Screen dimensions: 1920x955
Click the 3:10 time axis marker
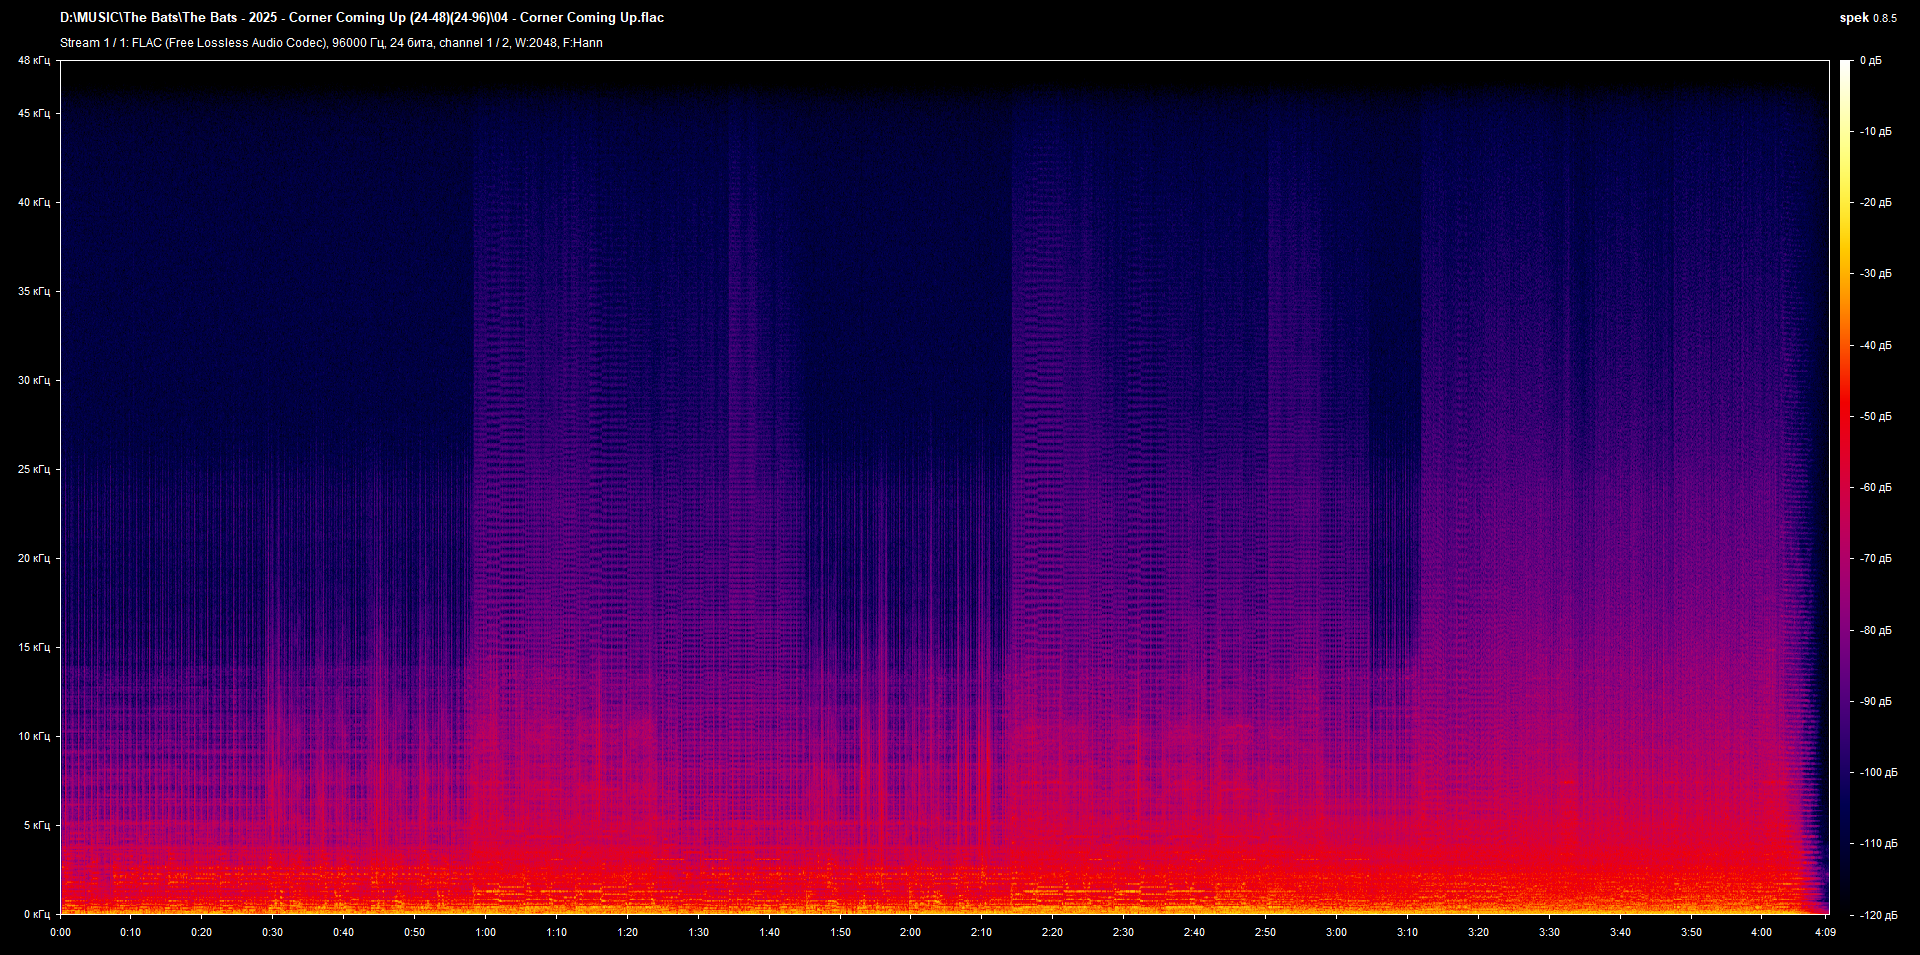1407,932
